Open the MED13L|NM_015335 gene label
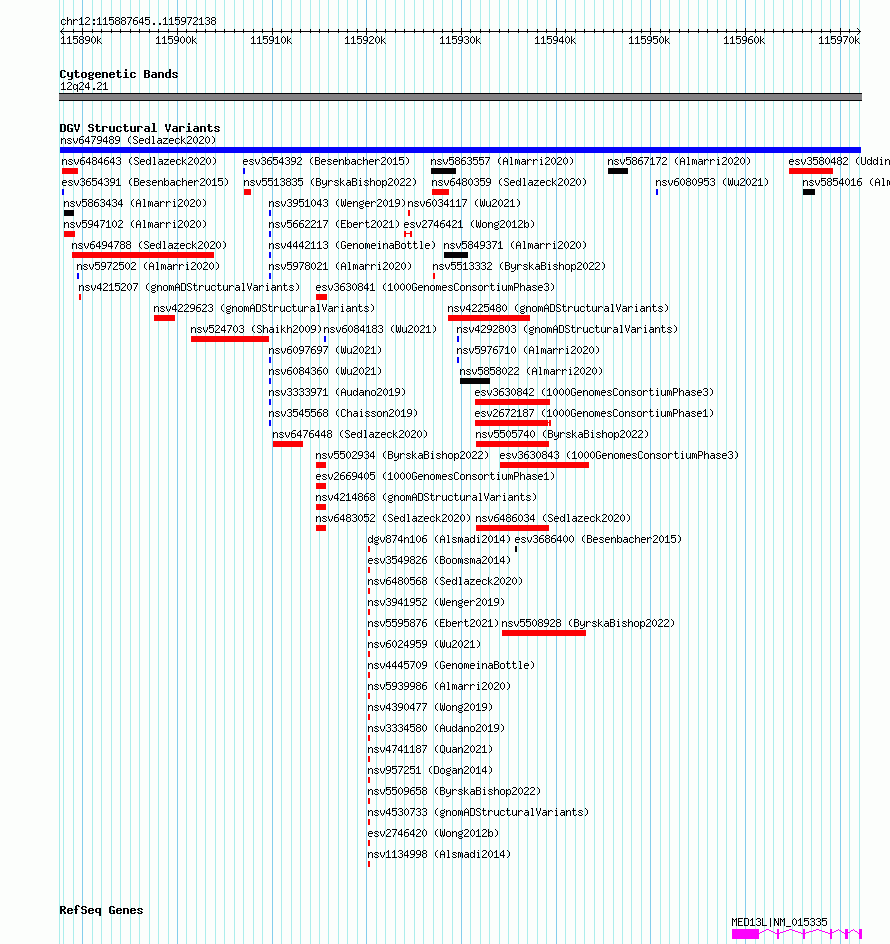The image size is (890, 944). 779,923
